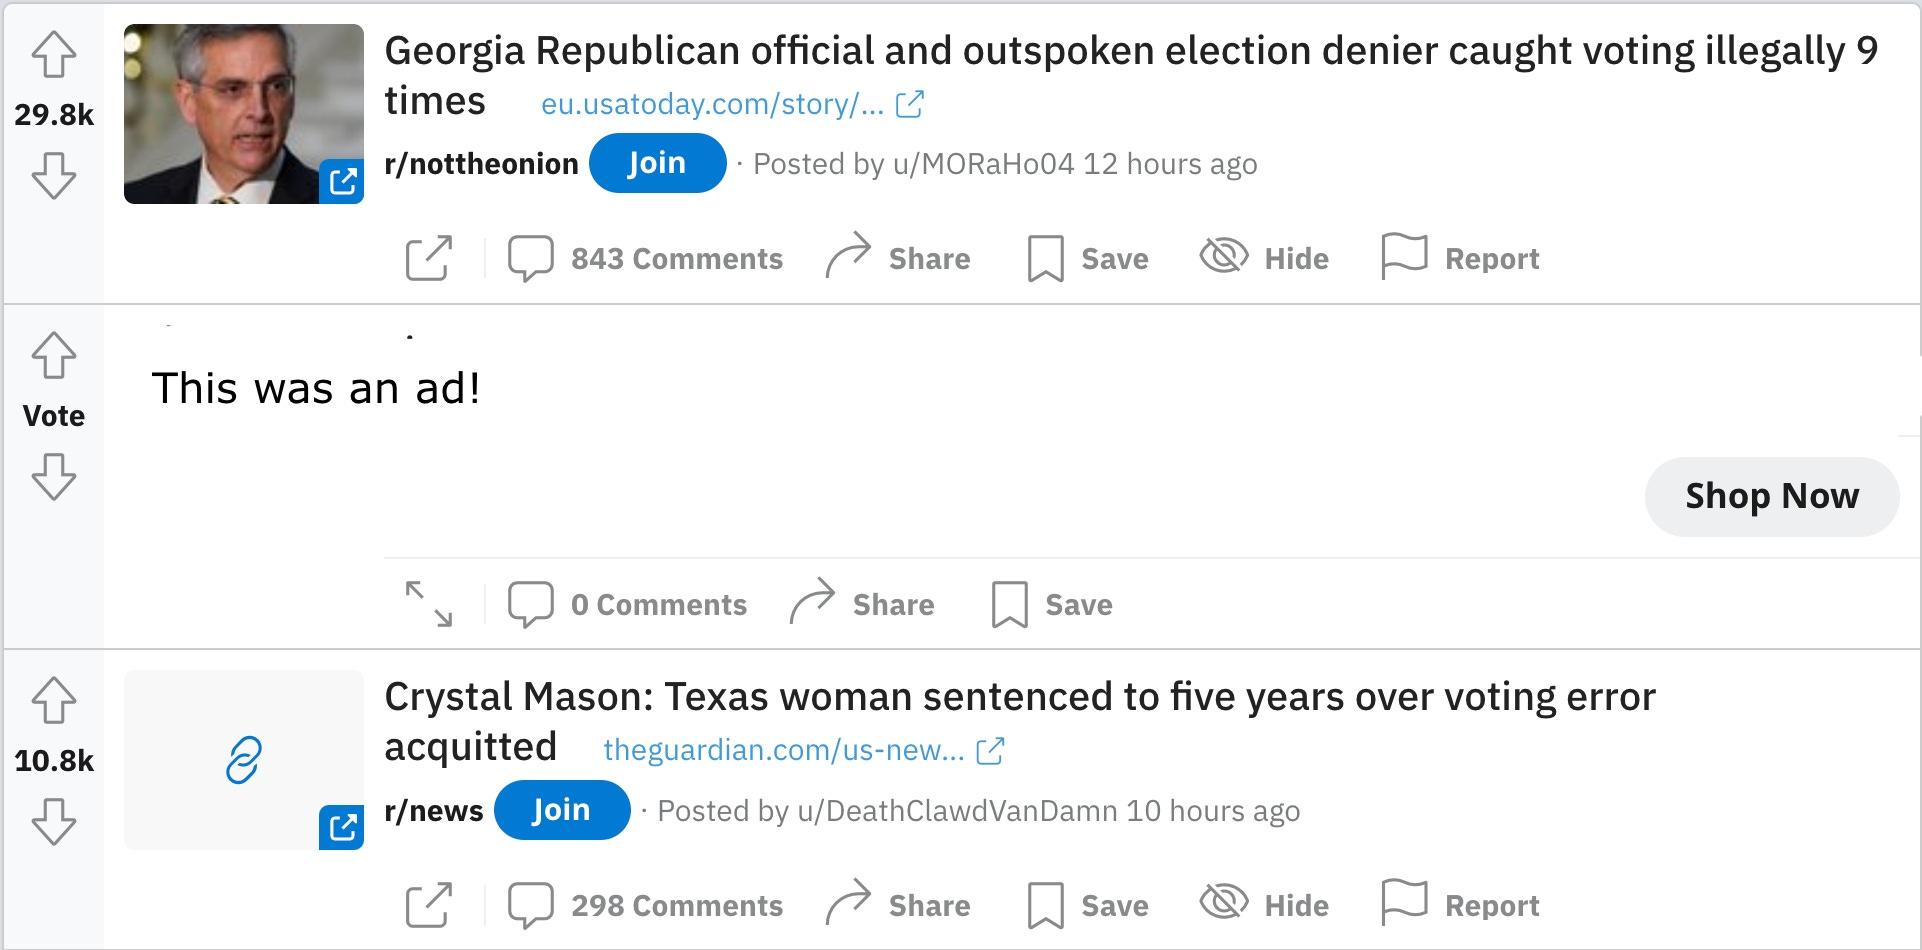Upvote the ad post
Viewport: 1922px width, 950px height.
click(x=54, y=355)
